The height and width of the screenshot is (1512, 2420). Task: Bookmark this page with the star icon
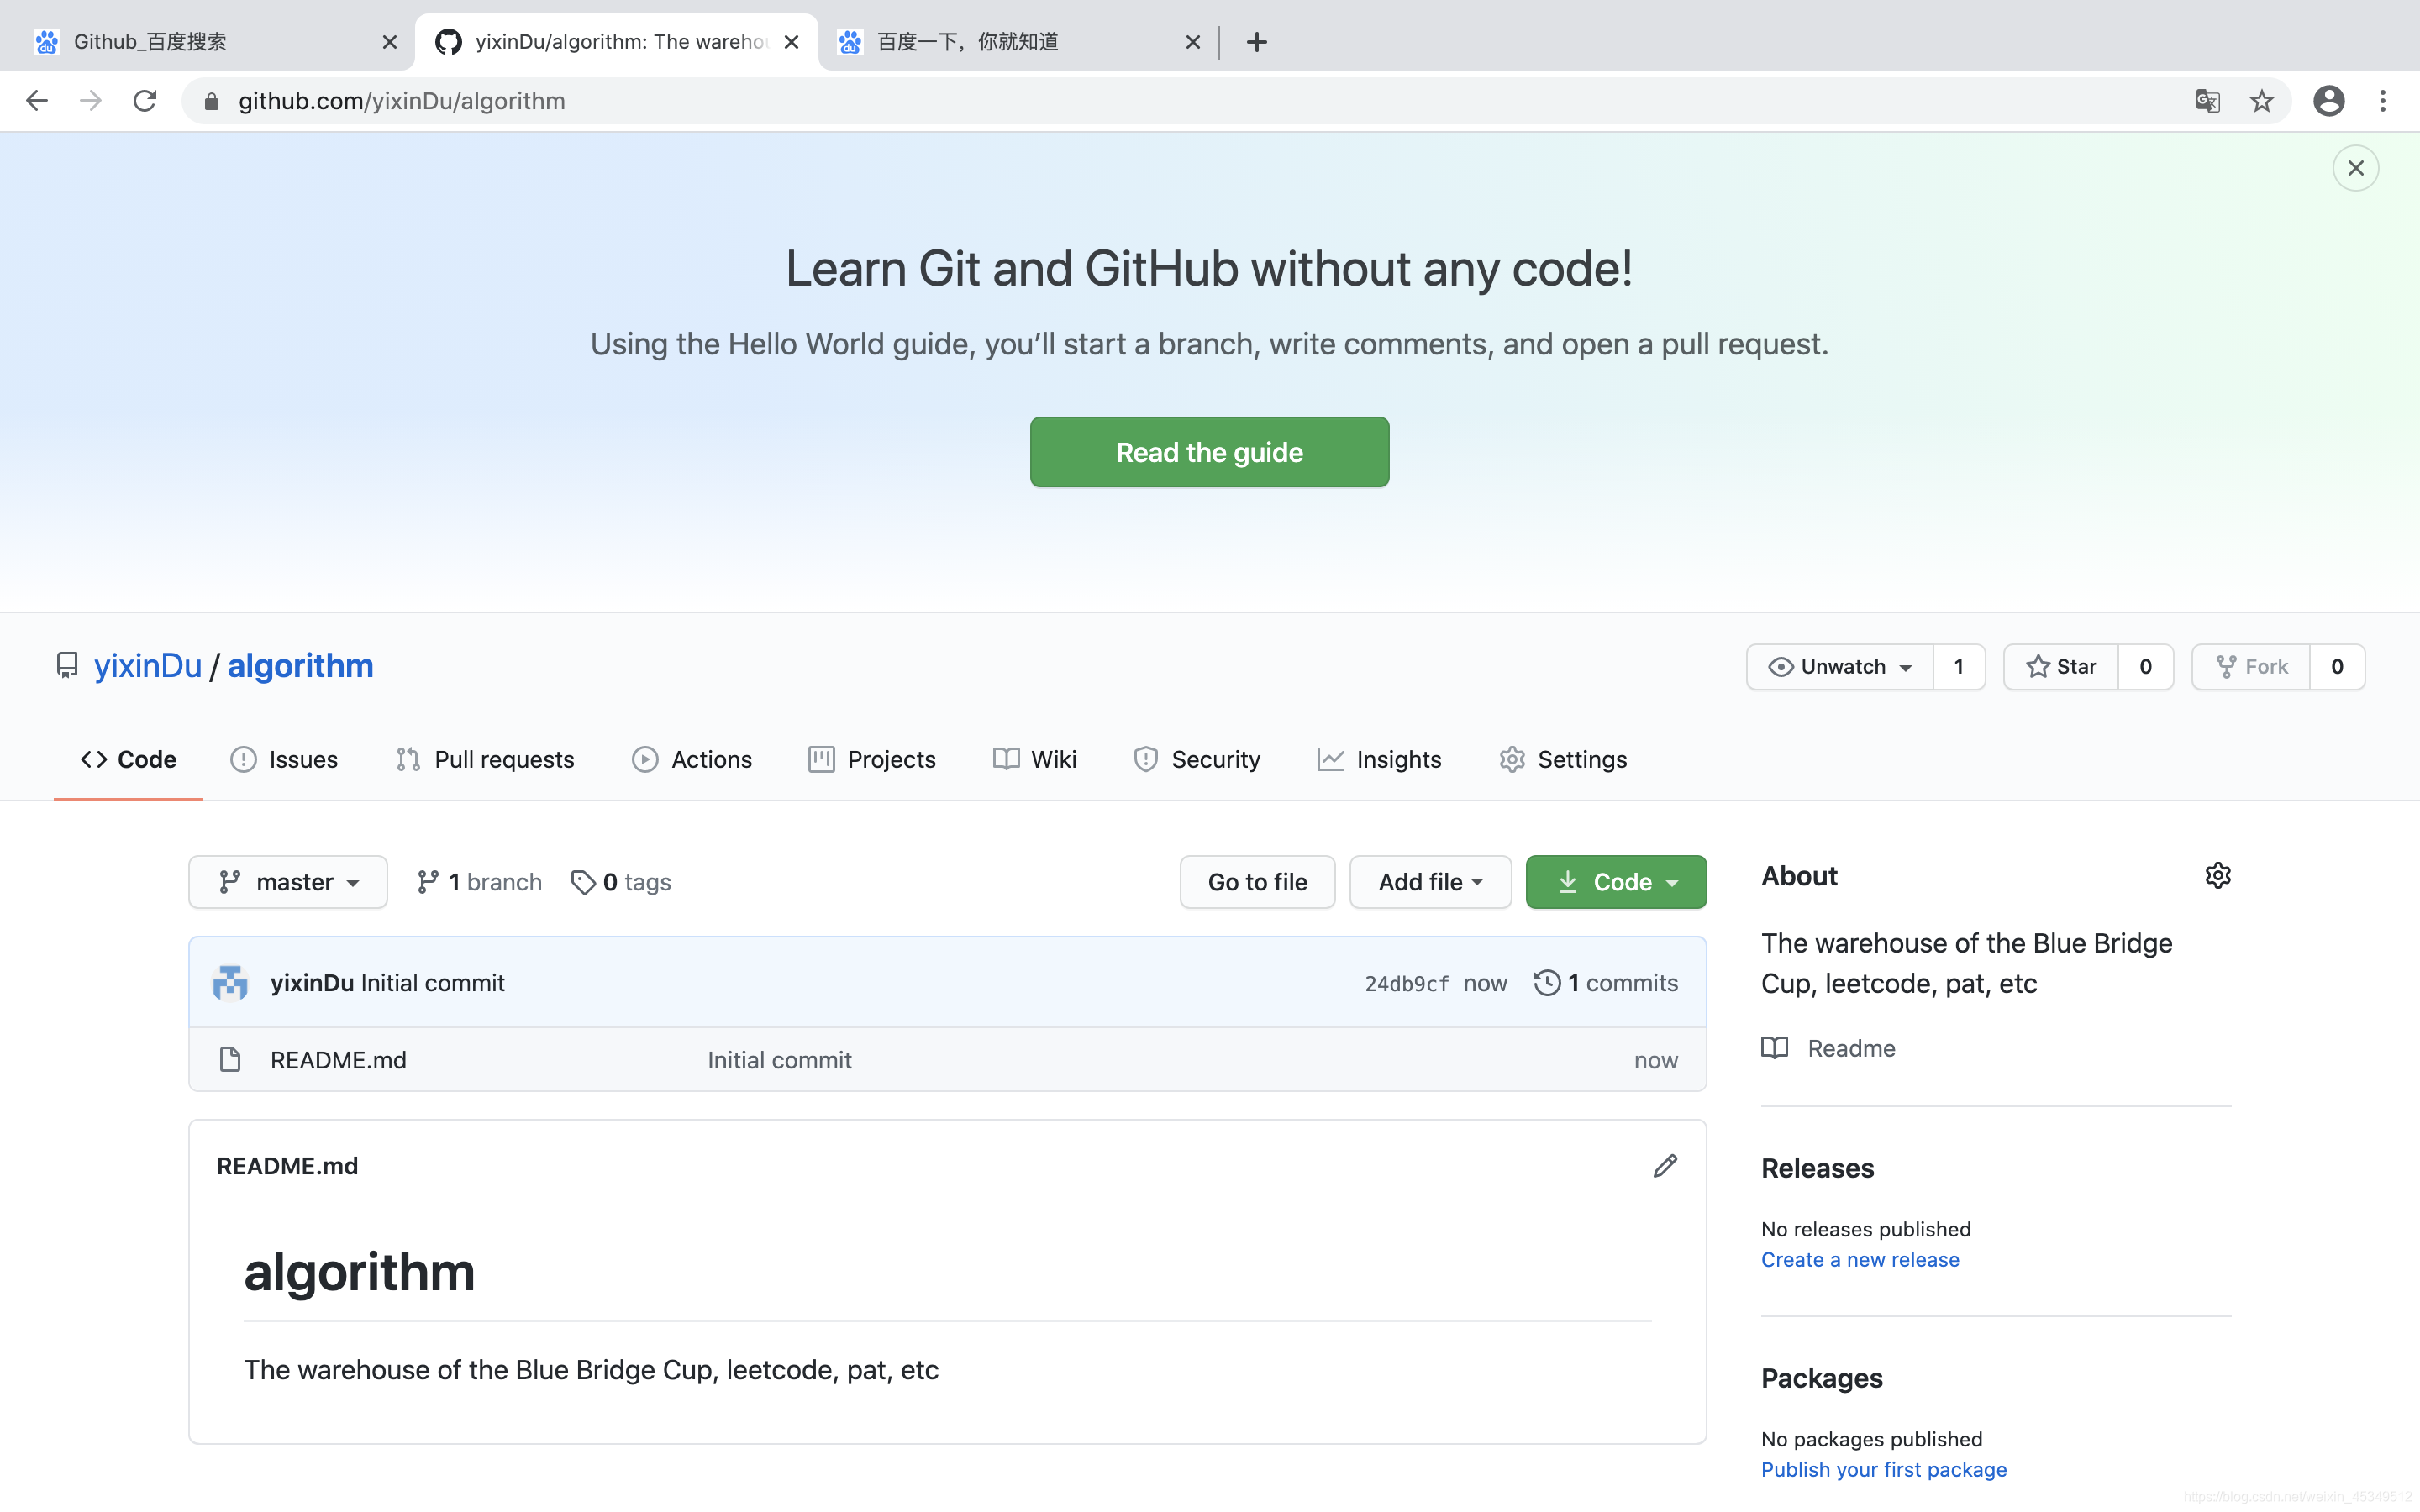2262,101
